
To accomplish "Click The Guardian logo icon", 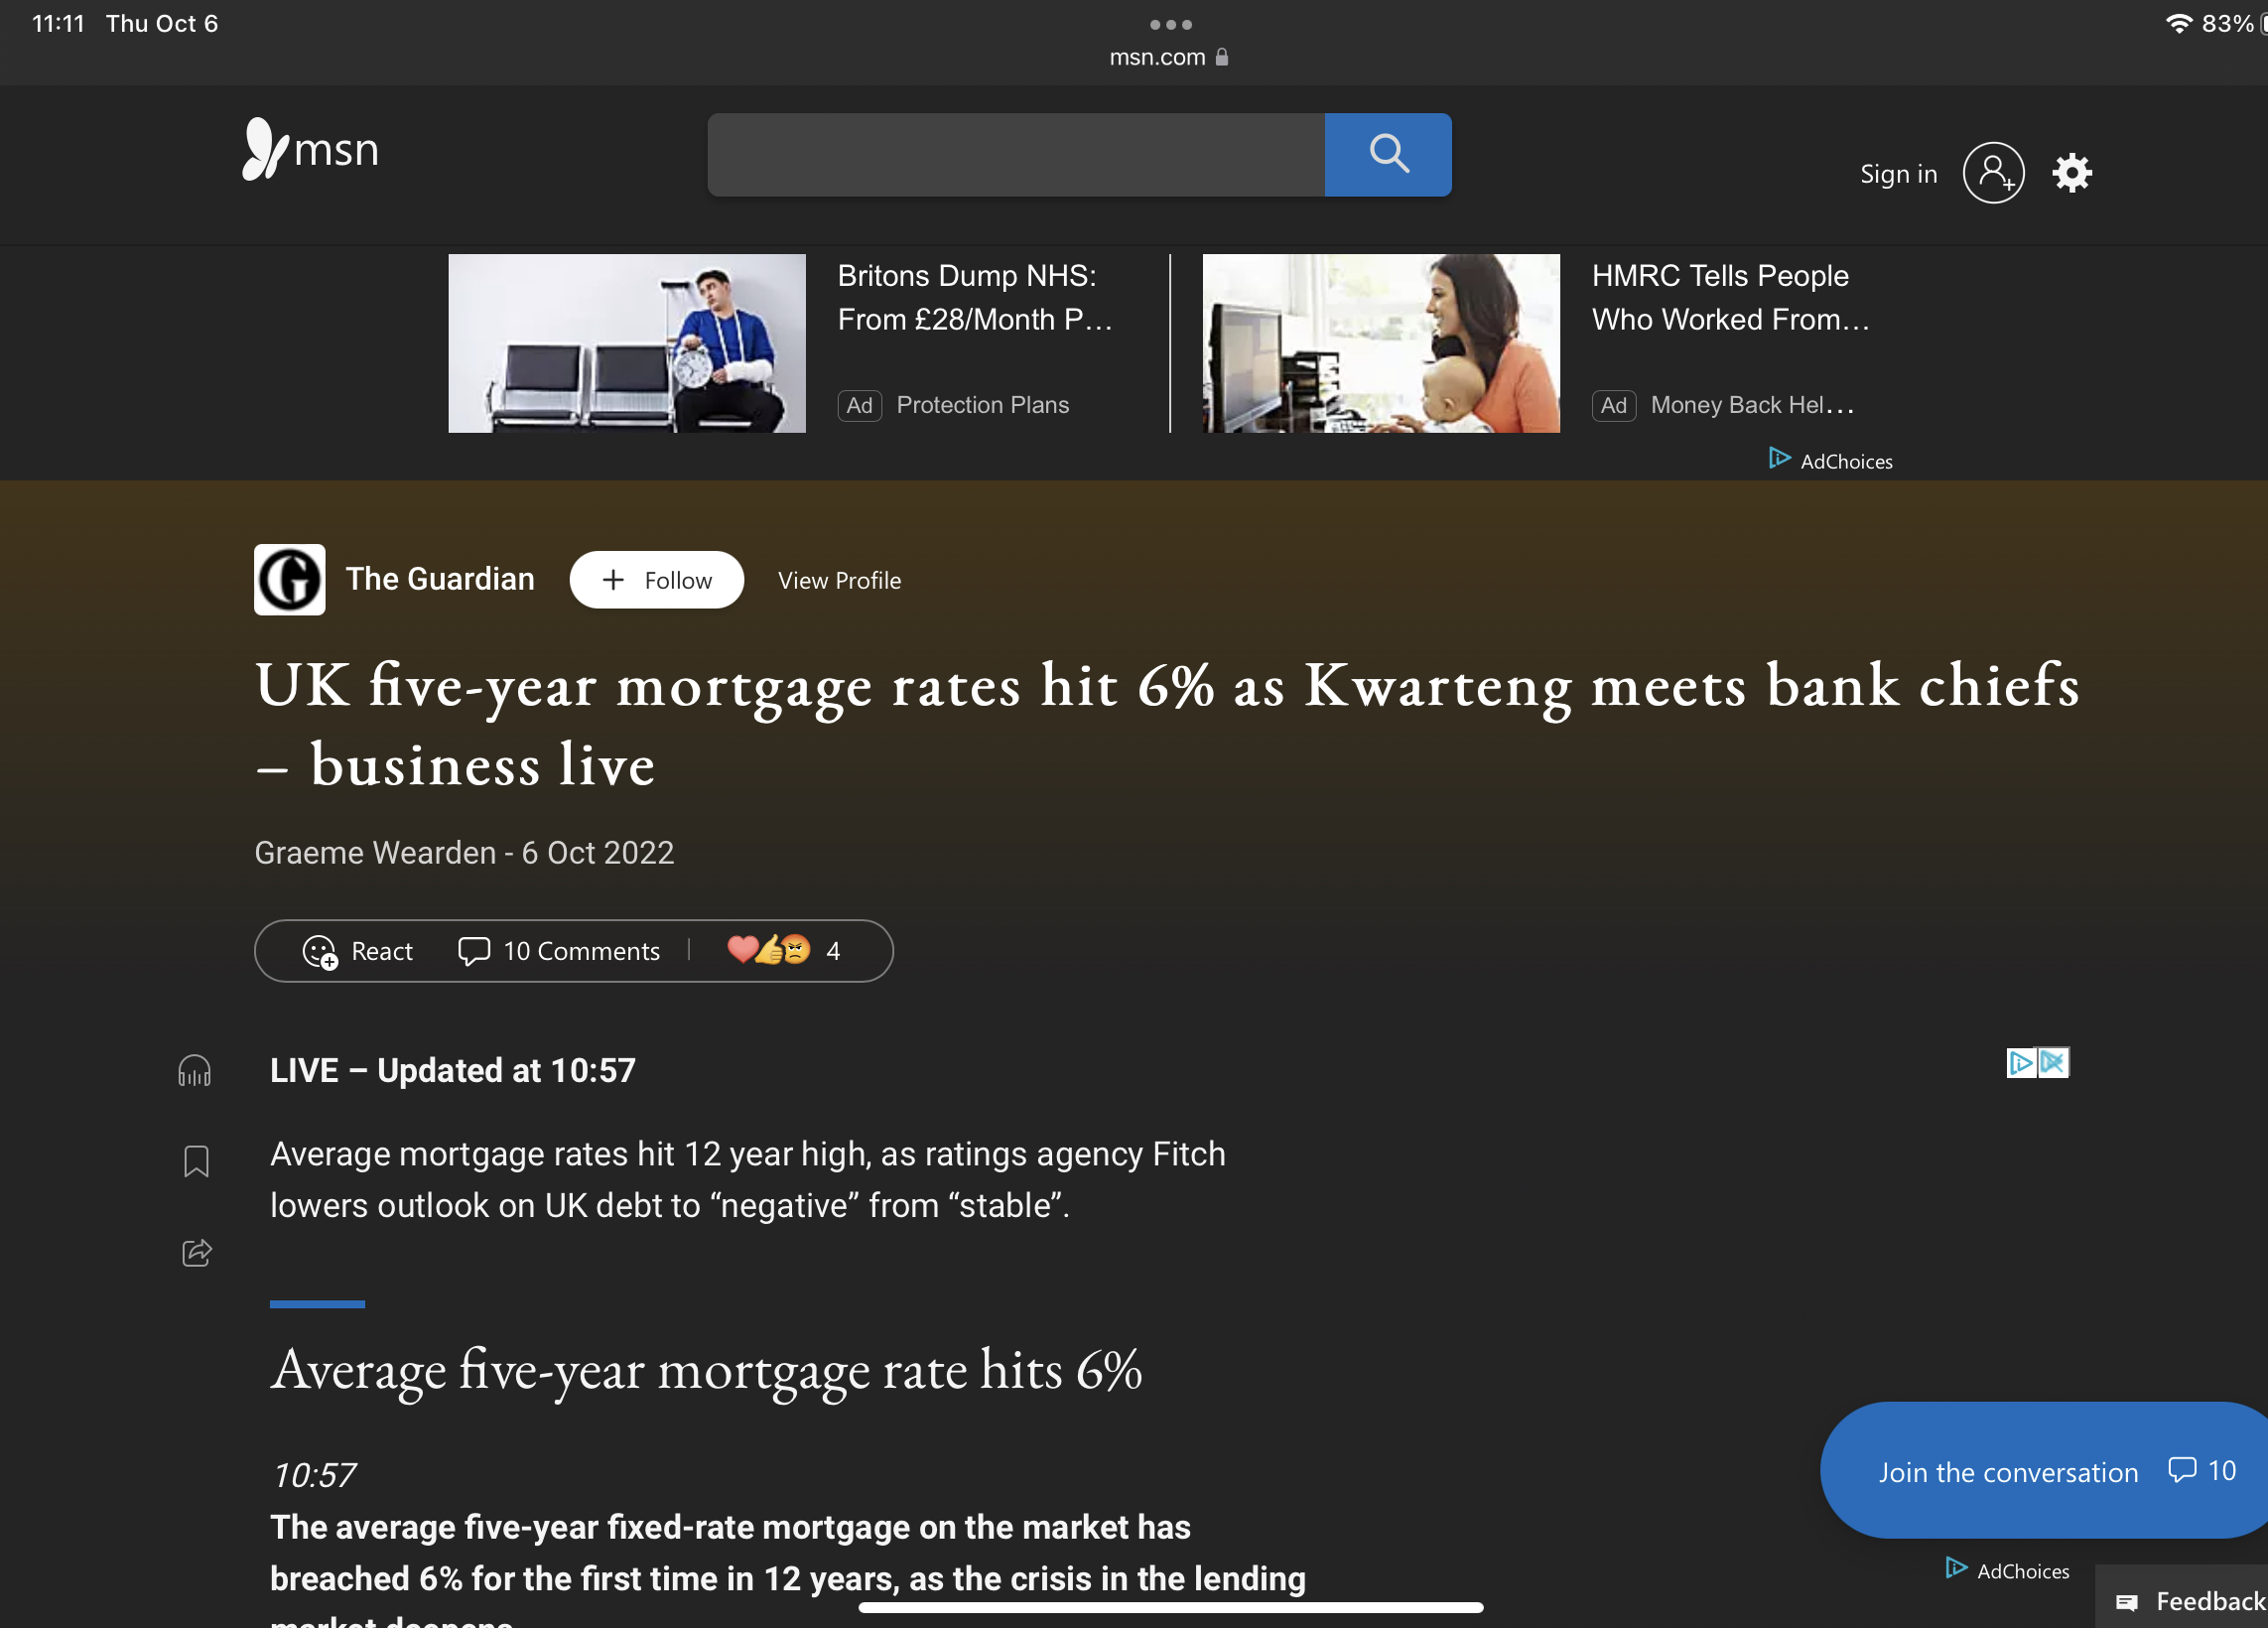I will 289,579.
